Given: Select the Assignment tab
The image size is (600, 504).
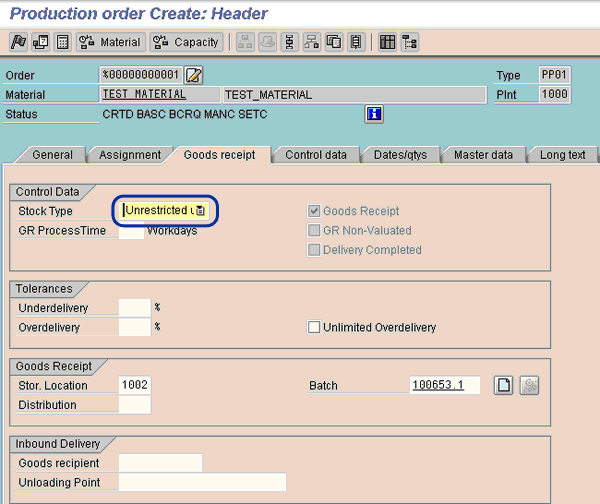Looking at the screenshot, I should [129, 155].
